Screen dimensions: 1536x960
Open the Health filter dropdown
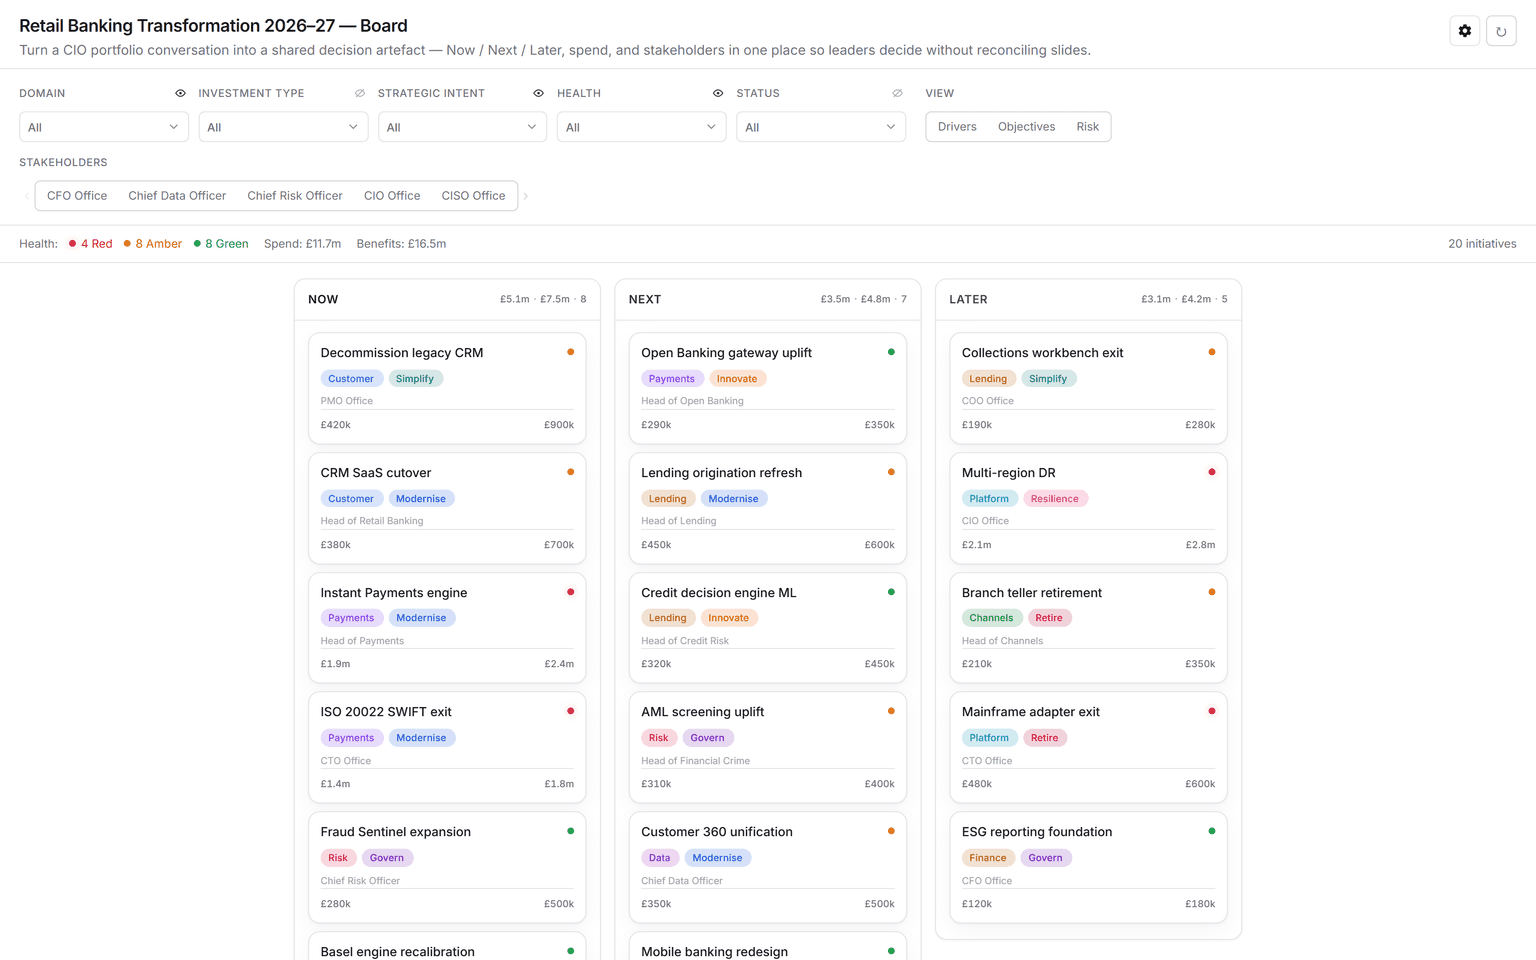[x=641, y=127]
